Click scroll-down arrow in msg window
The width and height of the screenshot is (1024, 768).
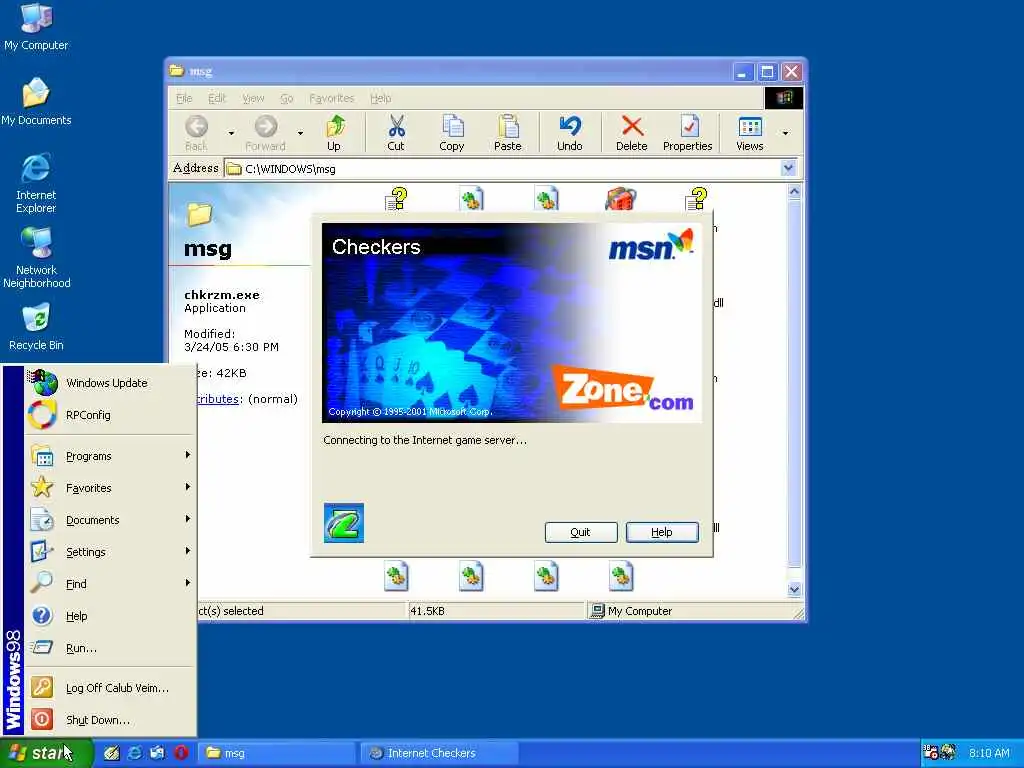point(794,589)
